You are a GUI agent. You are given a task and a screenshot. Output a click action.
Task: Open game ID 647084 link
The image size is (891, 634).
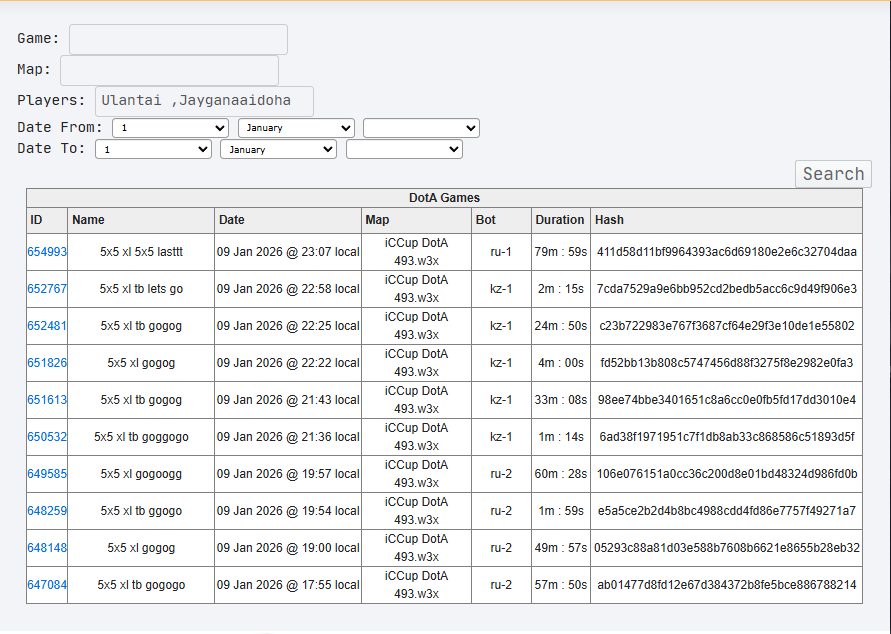[x=47, y=585]
